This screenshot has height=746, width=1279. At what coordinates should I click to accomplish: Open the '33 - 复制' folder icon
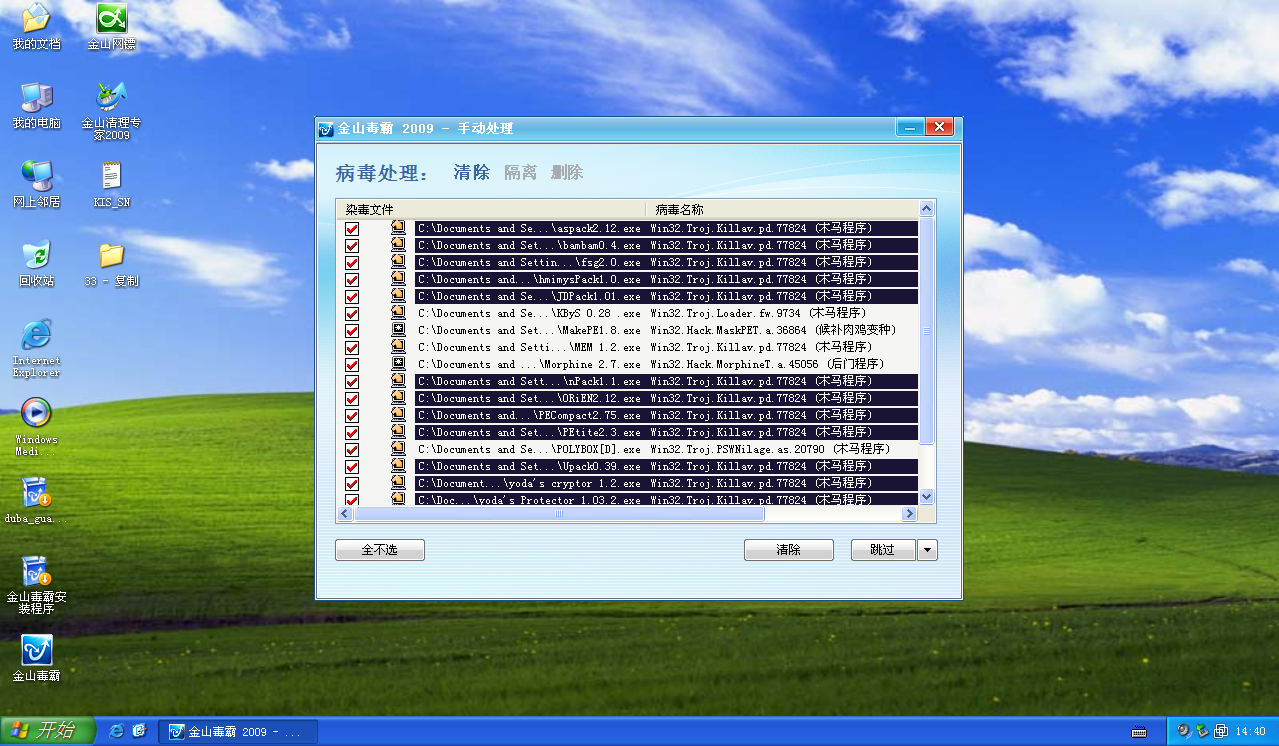click(x=111, y=263)
